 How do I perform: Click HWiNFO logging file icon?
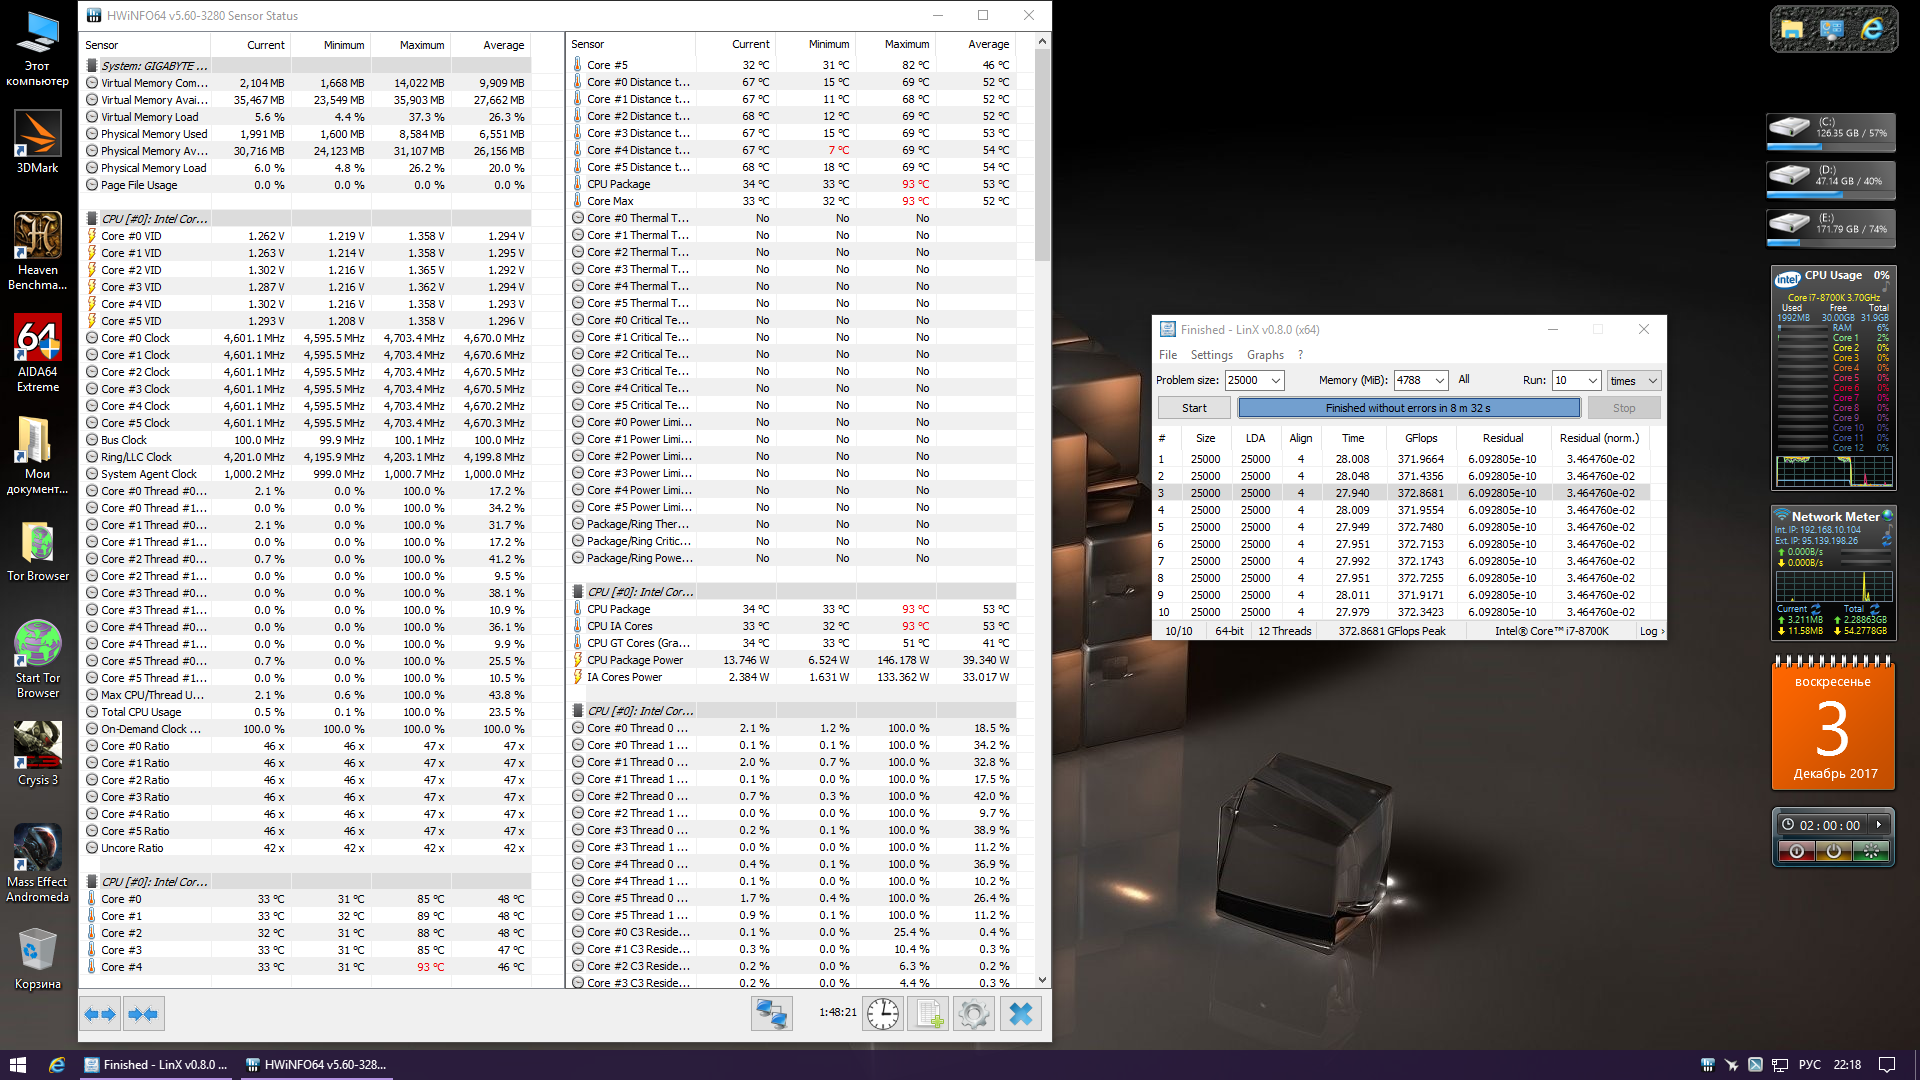(928, 1014)
